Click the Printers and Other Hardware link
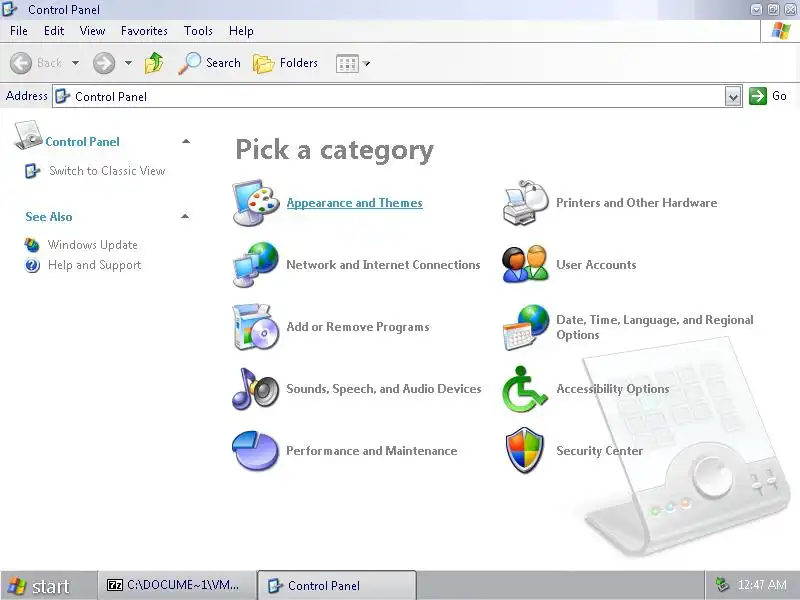This screenshot has width=800, height=600. [x=636, y=203]
